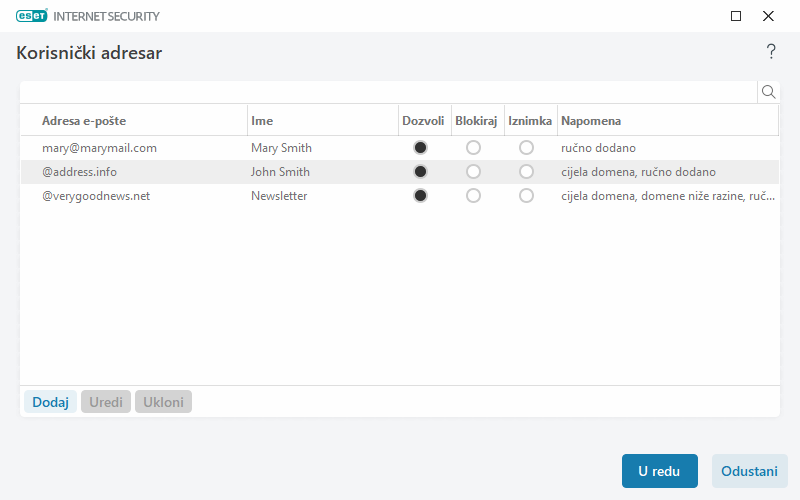Set Iznimka for Newsletter entry

pyautogui.click(x=526, y=196)
